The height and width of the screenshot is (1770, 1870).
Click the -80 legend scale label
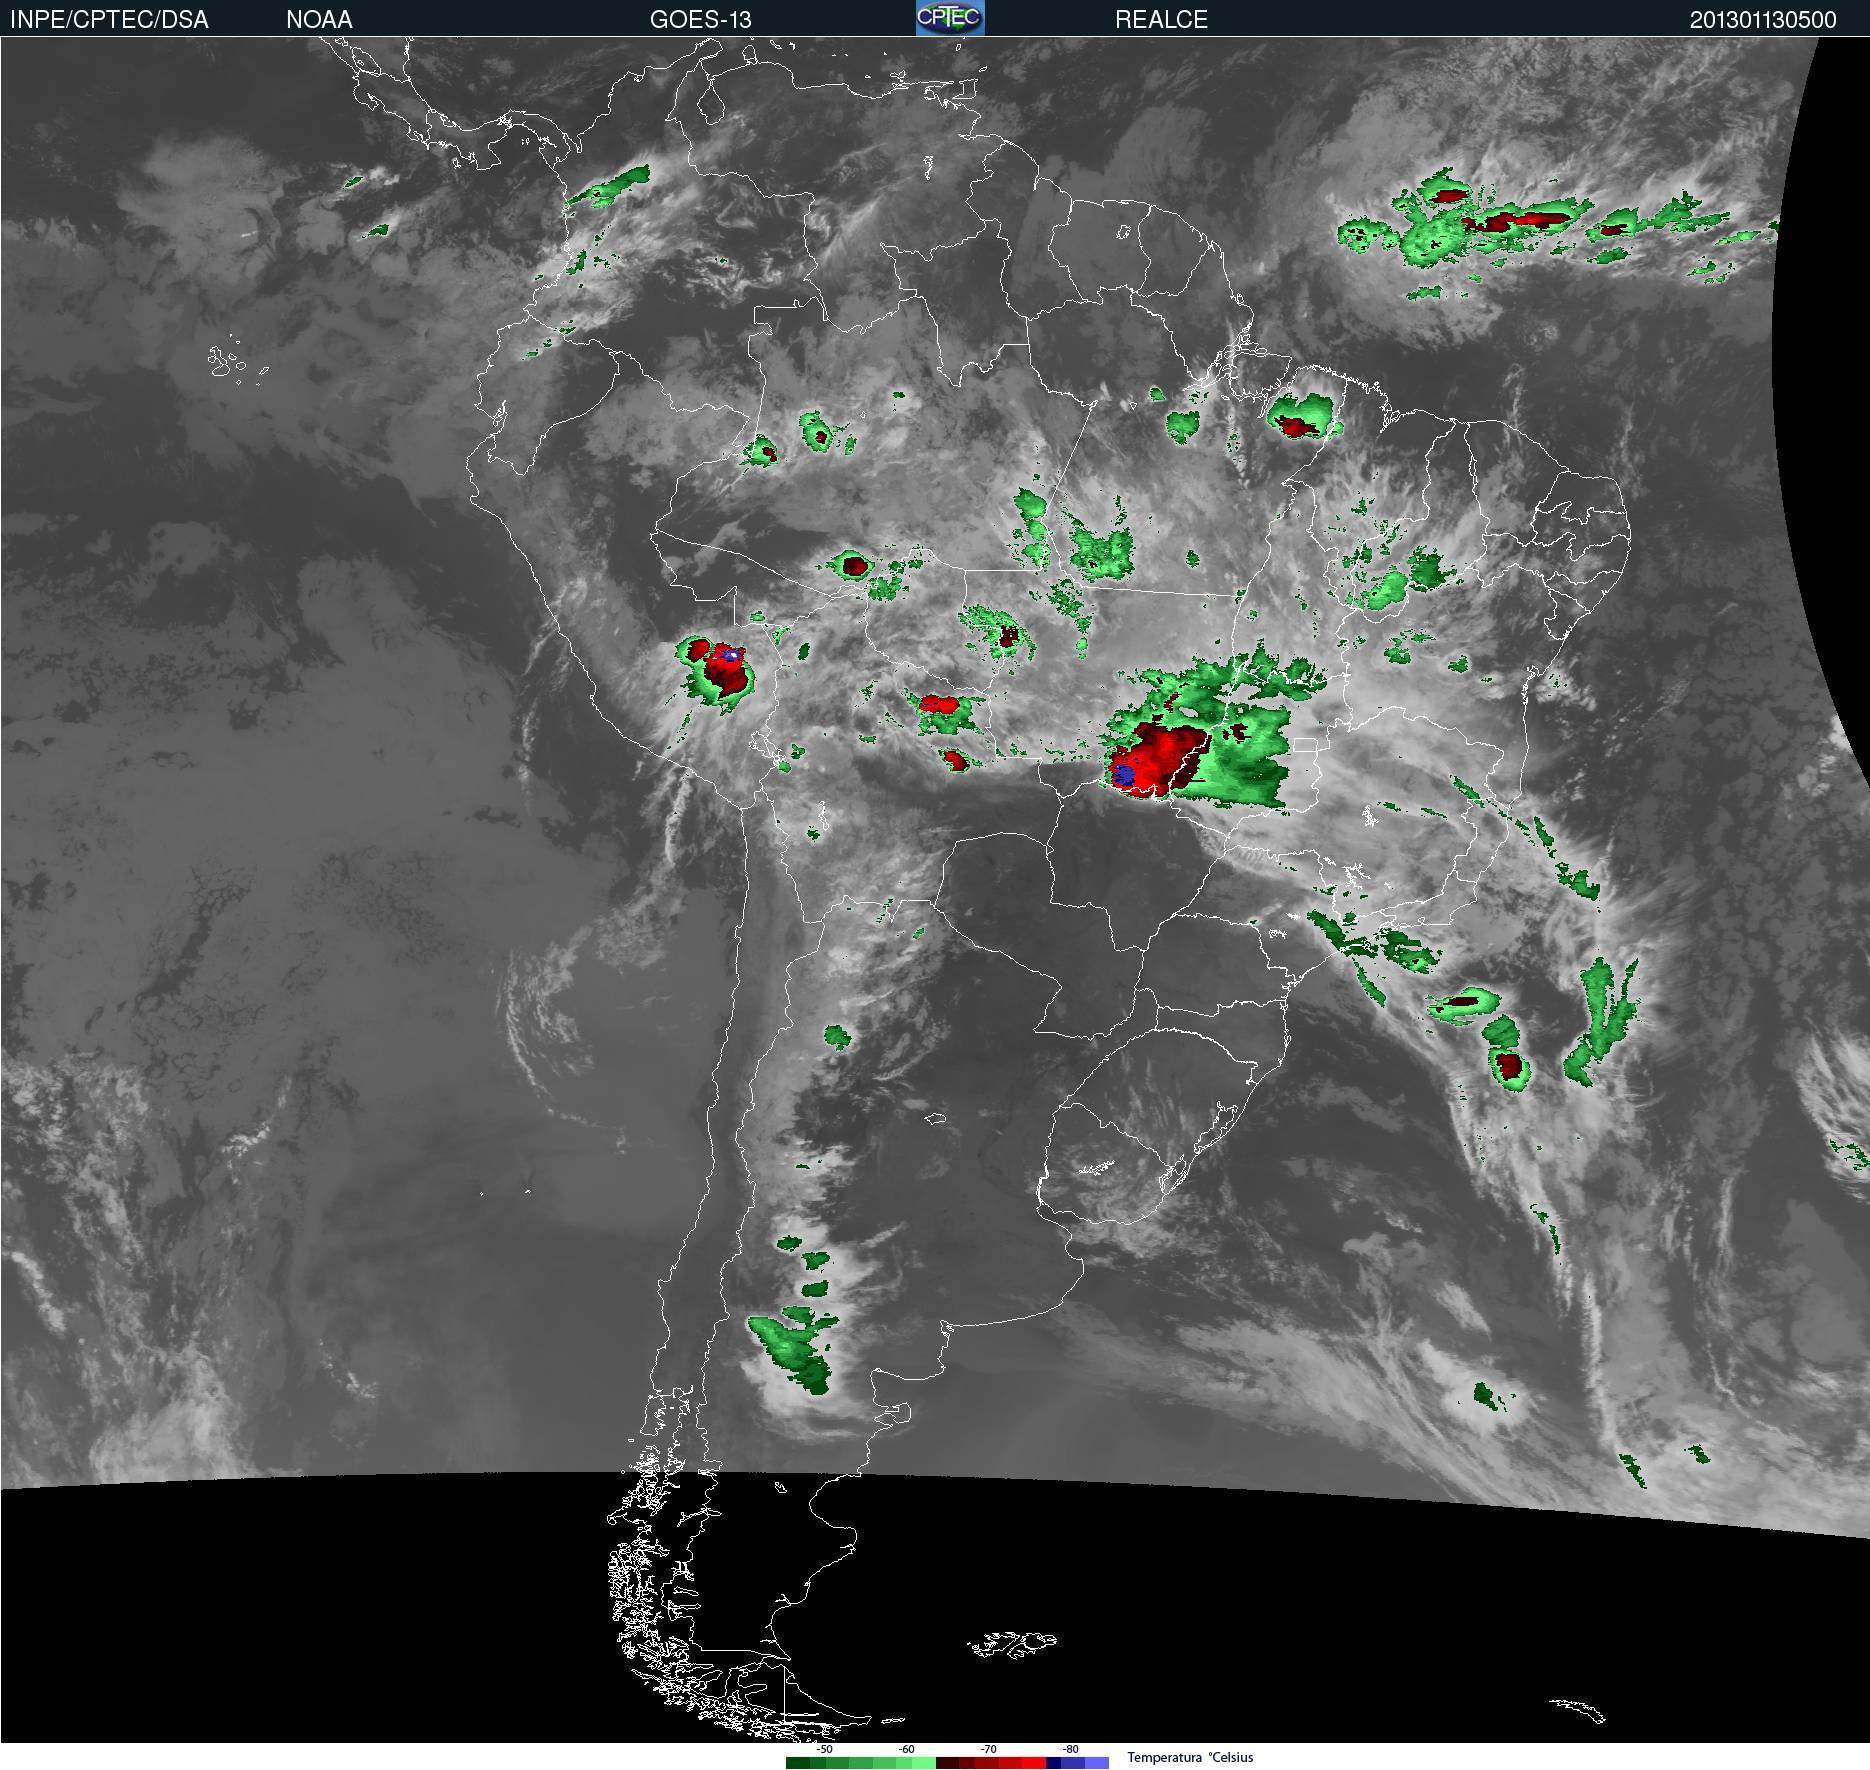[1070, 1749]
